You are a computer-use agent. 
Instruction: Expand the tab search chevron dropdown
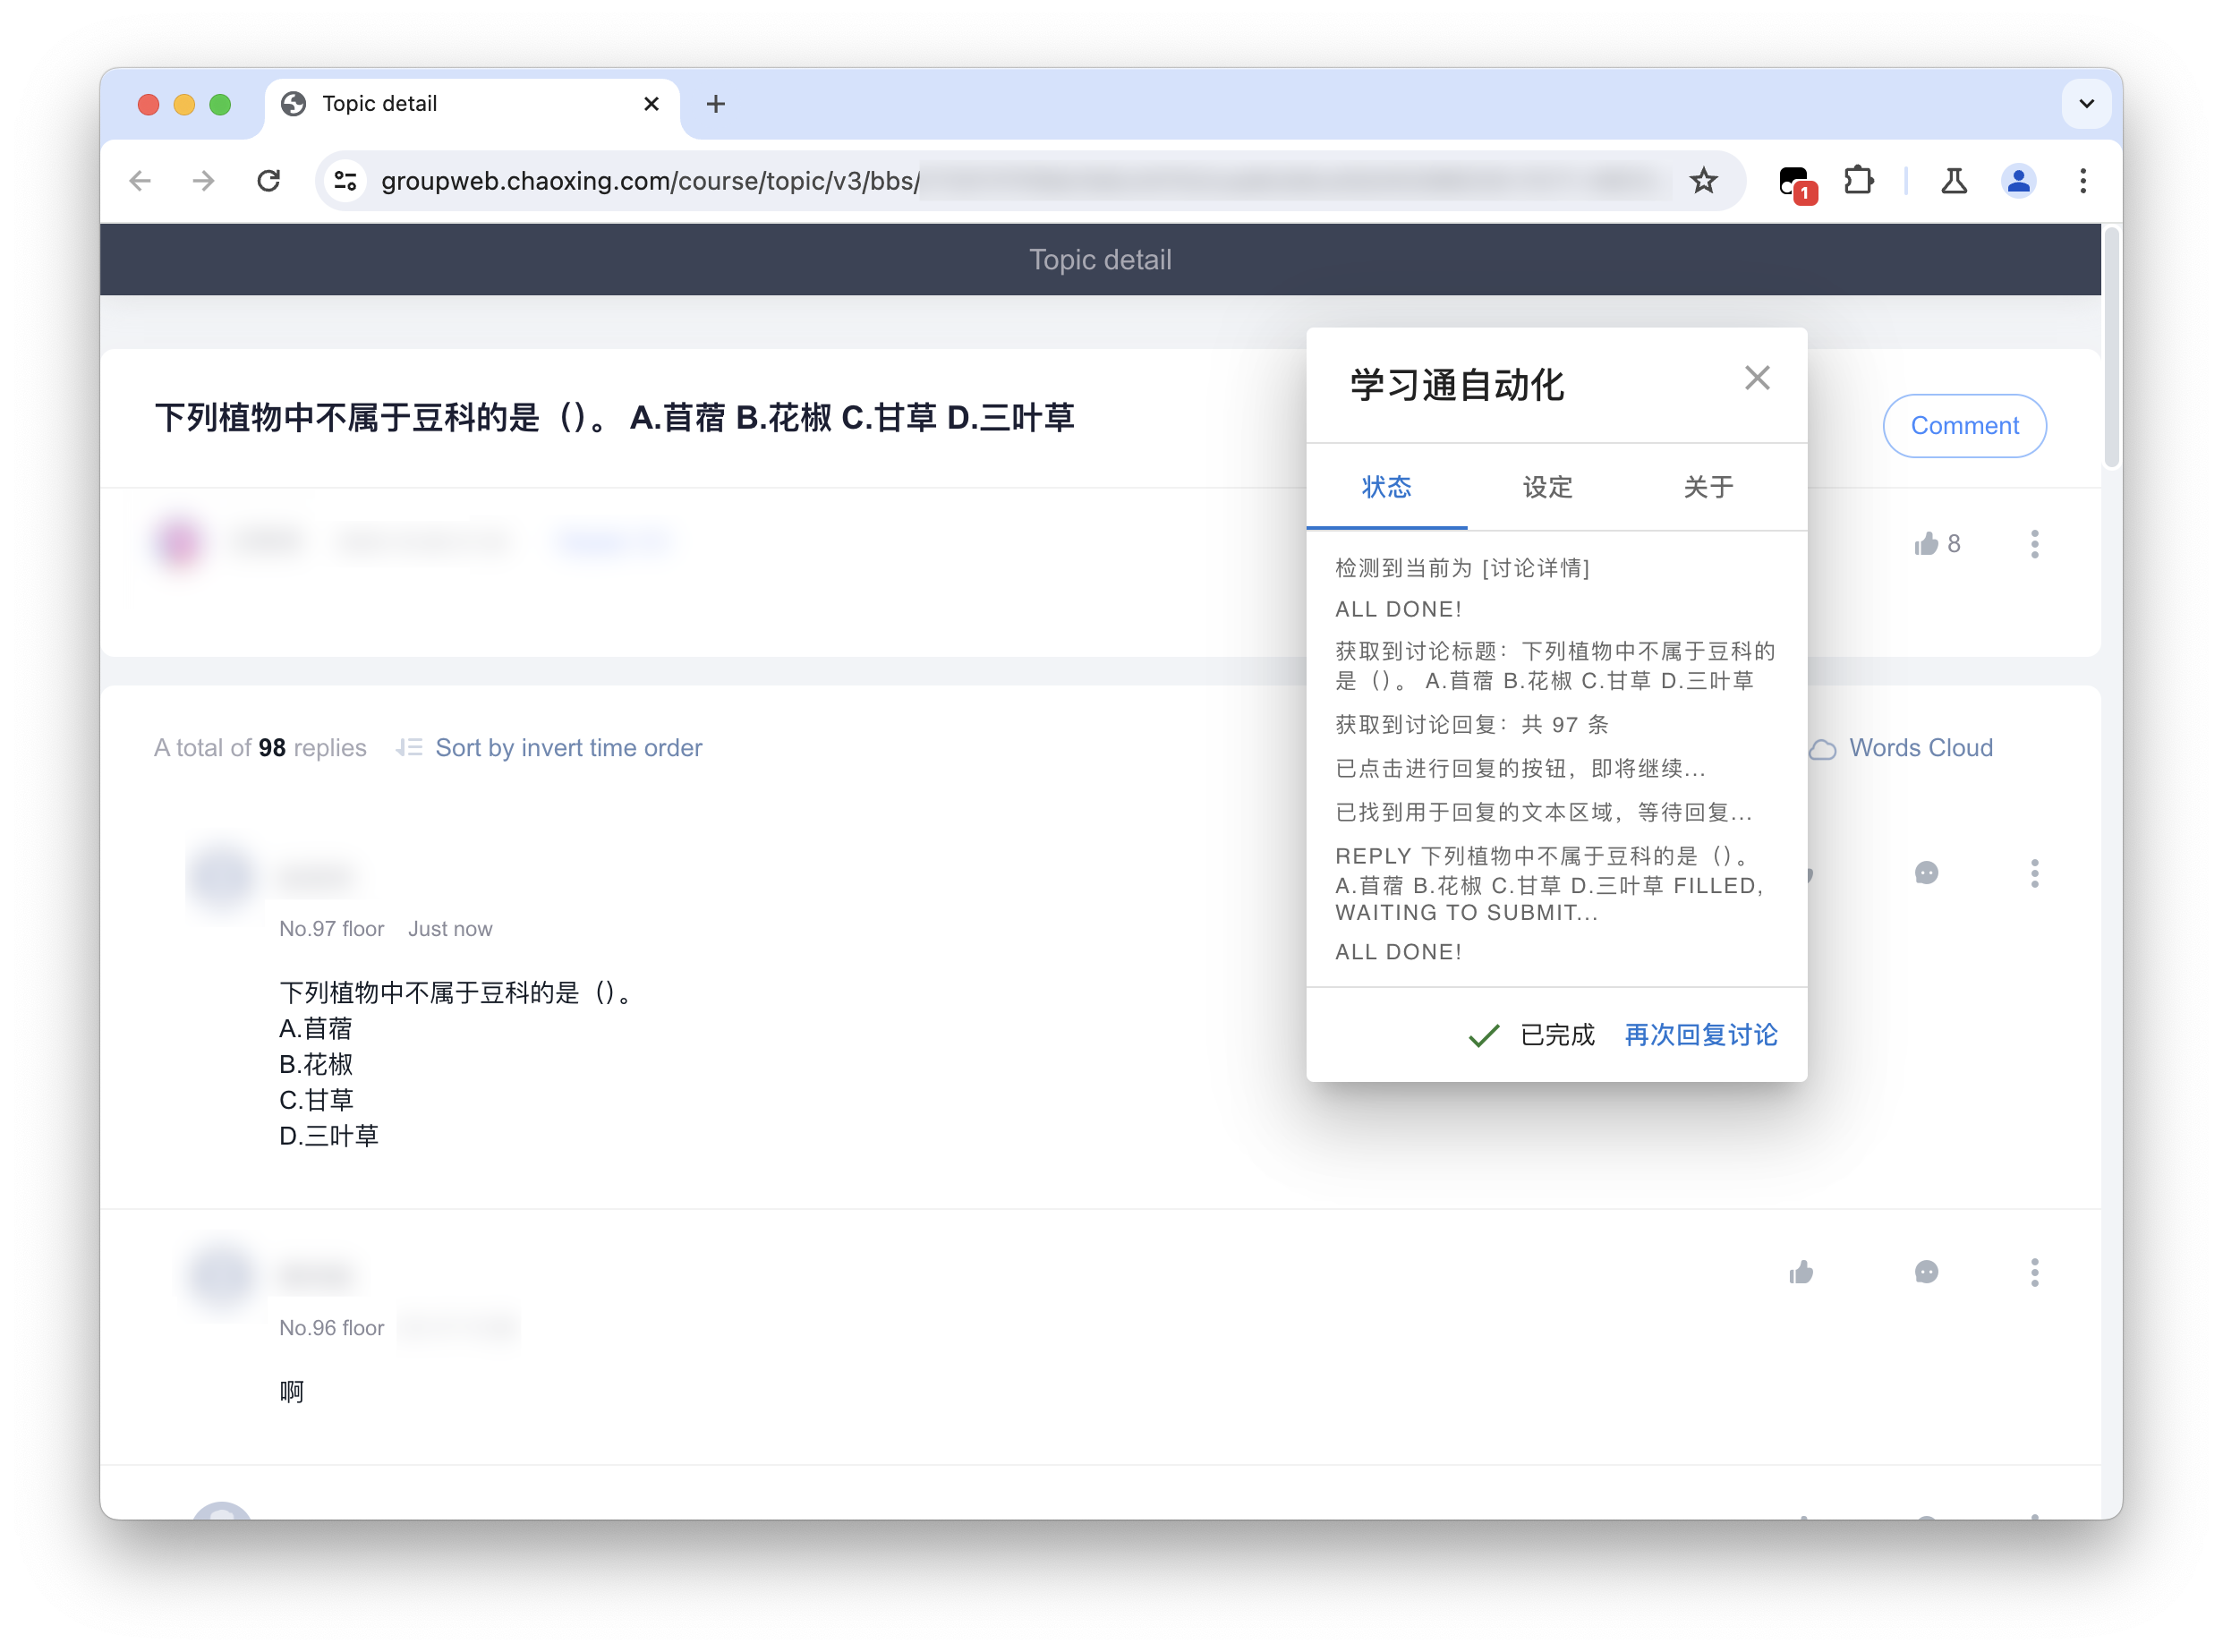(x=2086, y=104)
